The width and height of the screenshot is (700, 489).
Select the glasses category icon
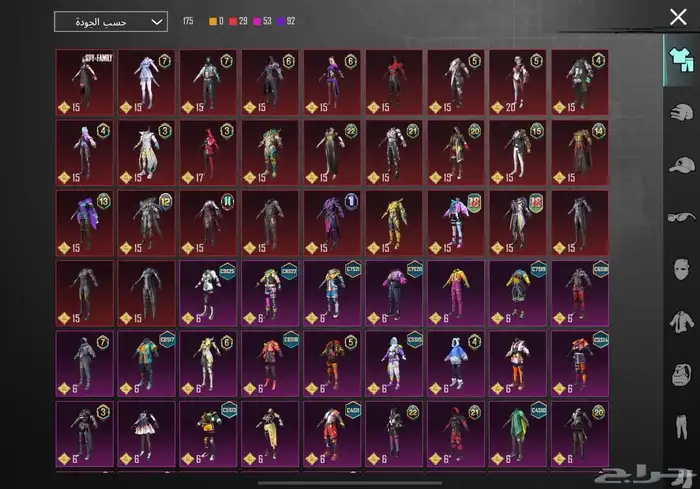pos(678,217)
